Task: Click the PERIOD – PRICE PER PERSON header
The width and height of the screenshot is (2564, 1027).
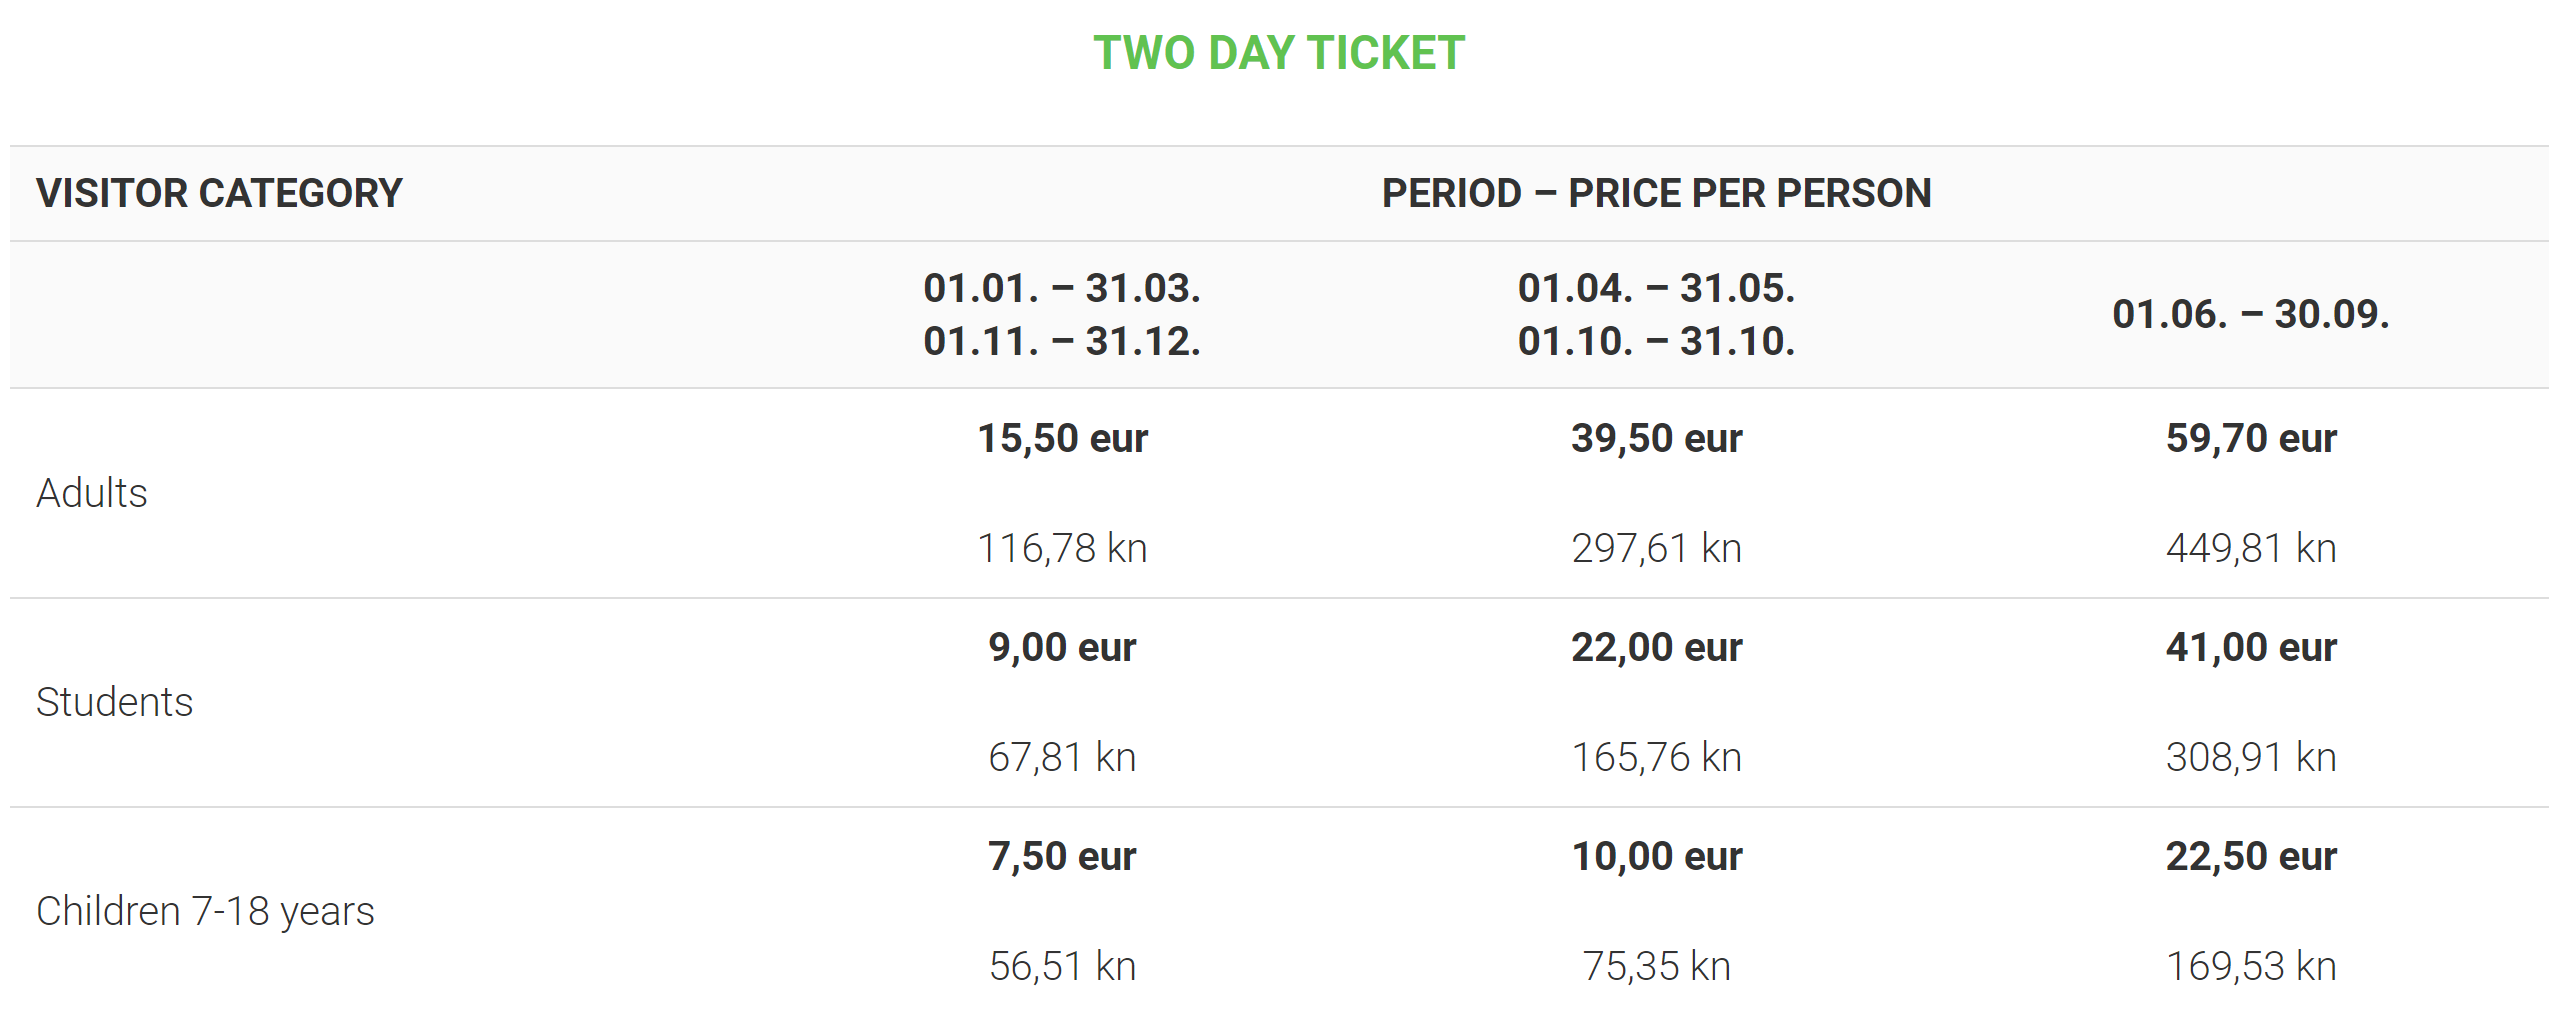Action: click(x=1655, y=193)
